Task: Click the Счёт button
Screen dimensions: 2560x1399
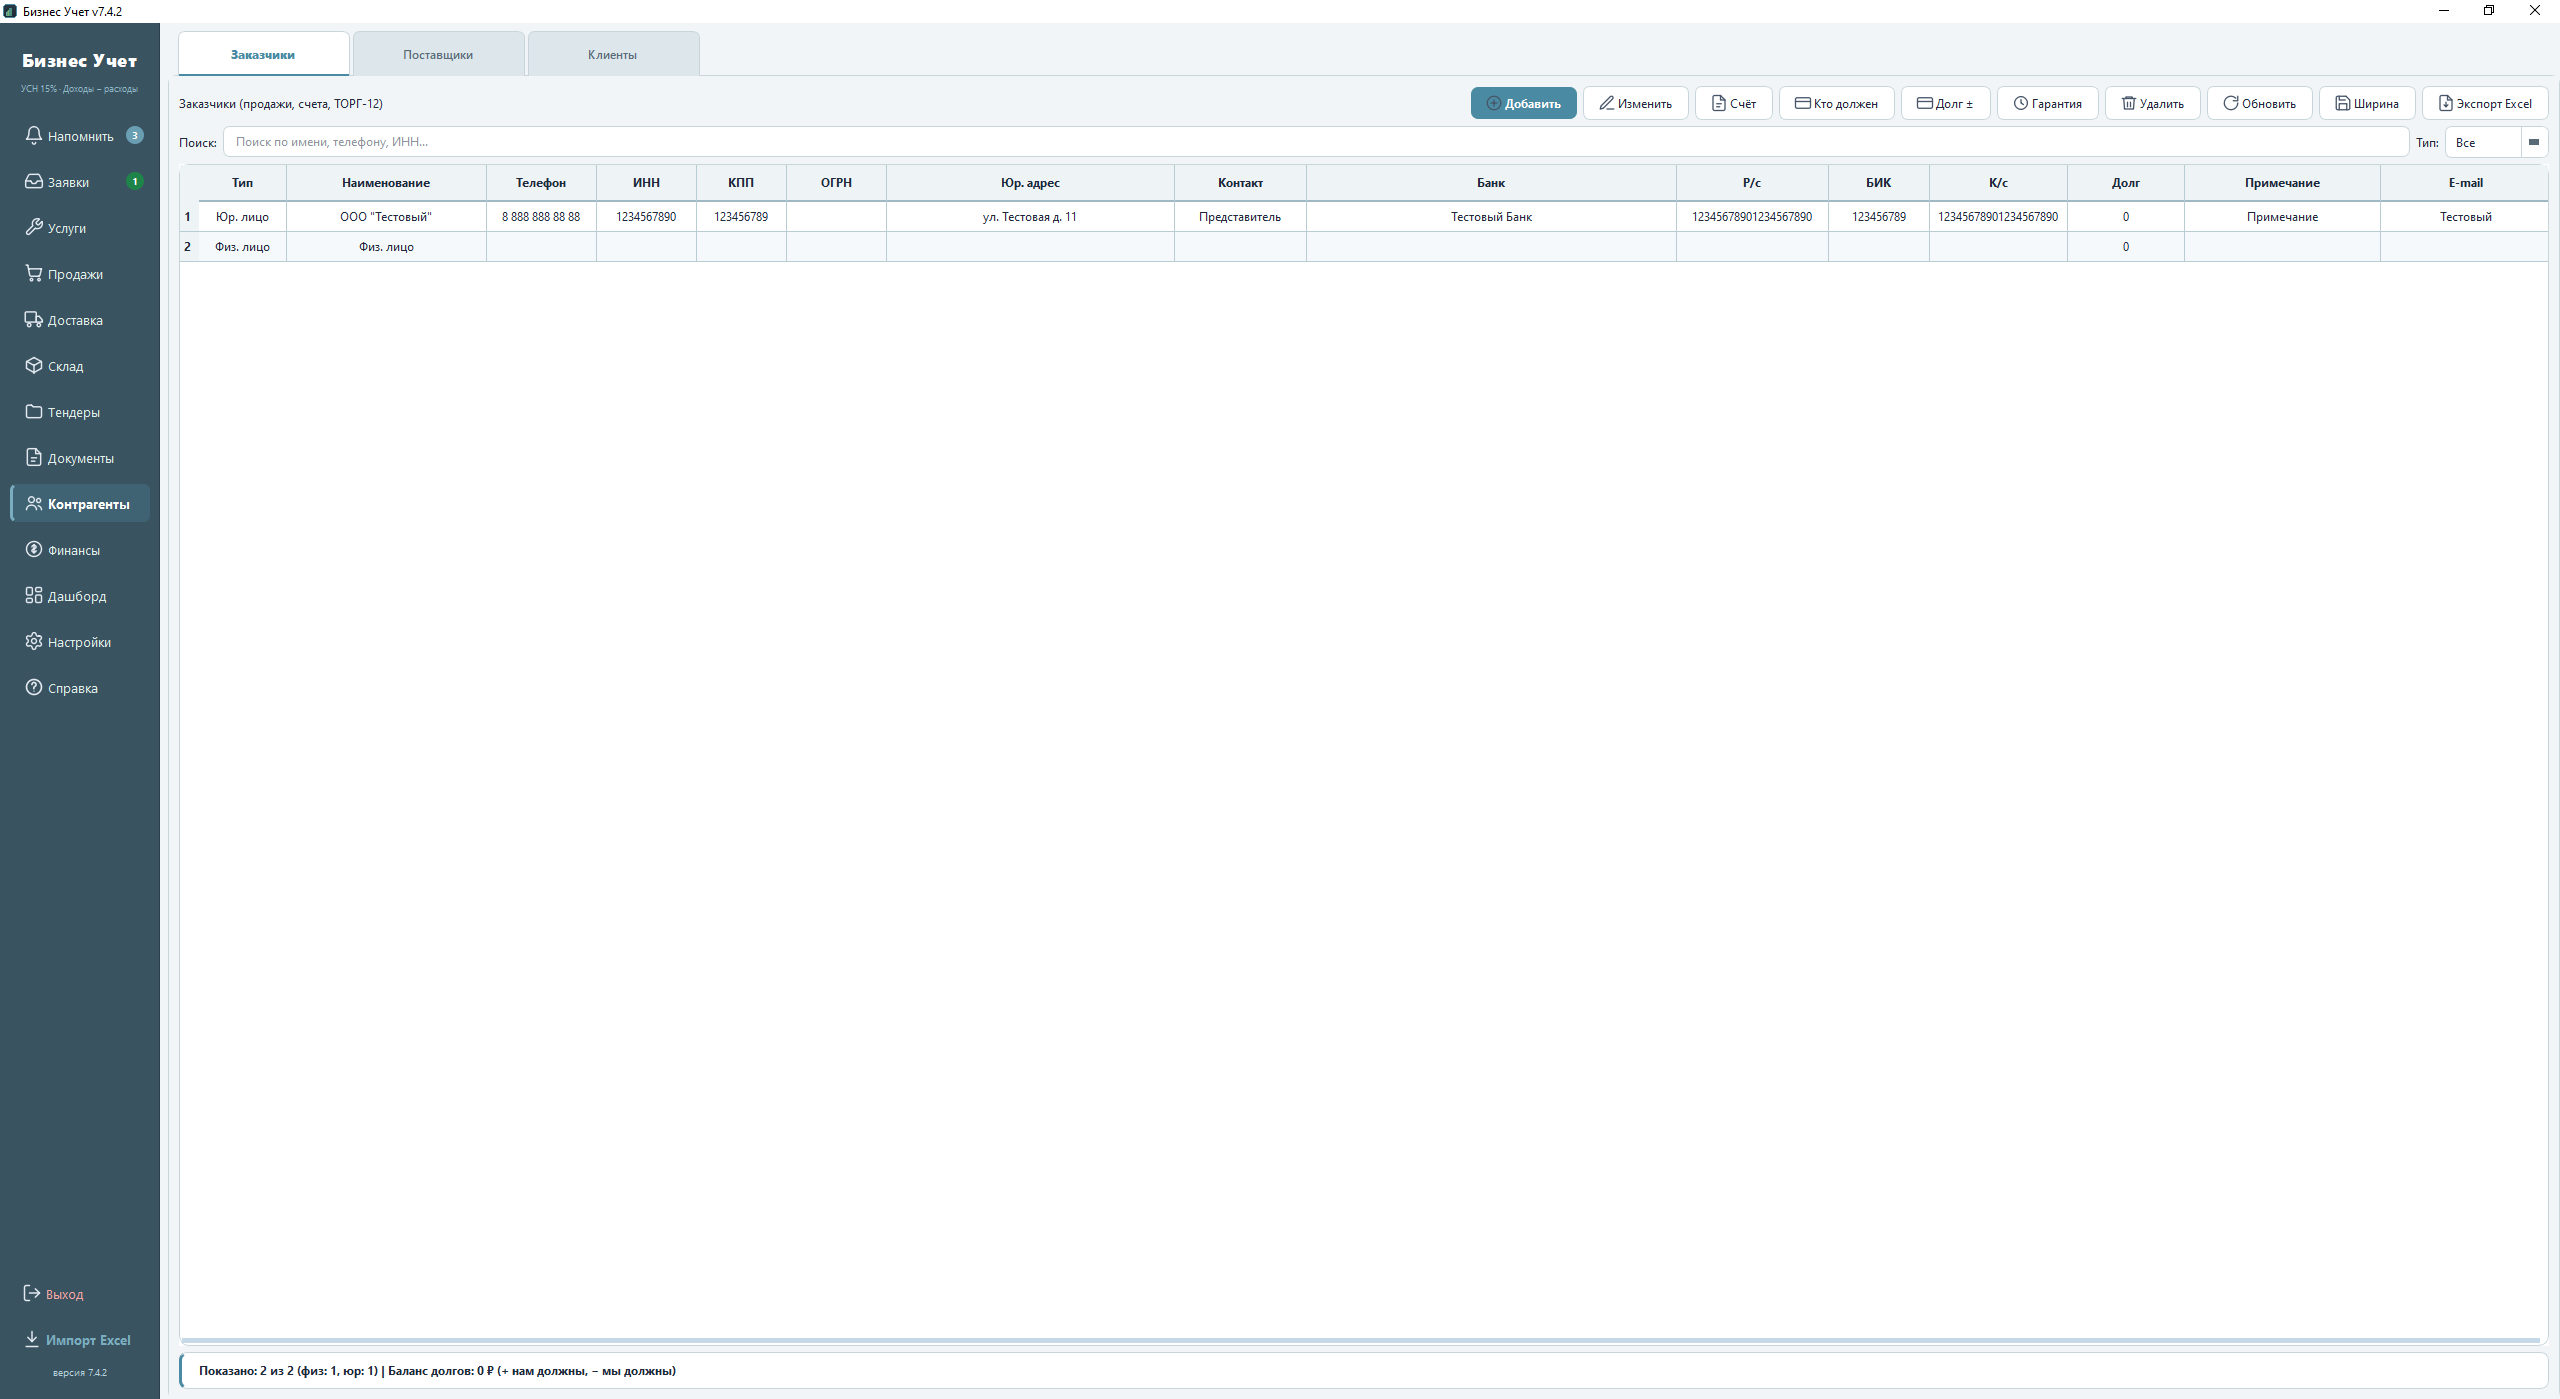Action: 1733,103
